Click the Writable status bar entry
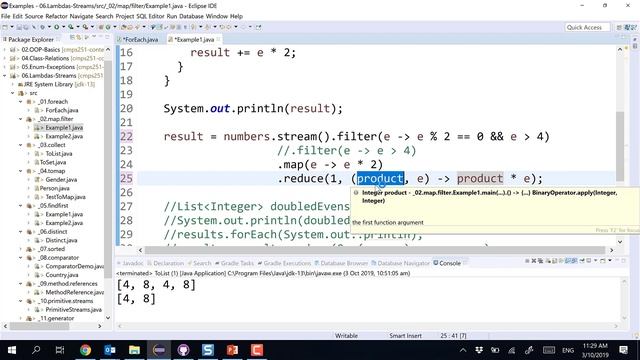Screen dimensions: 640x360 [346, 336]
